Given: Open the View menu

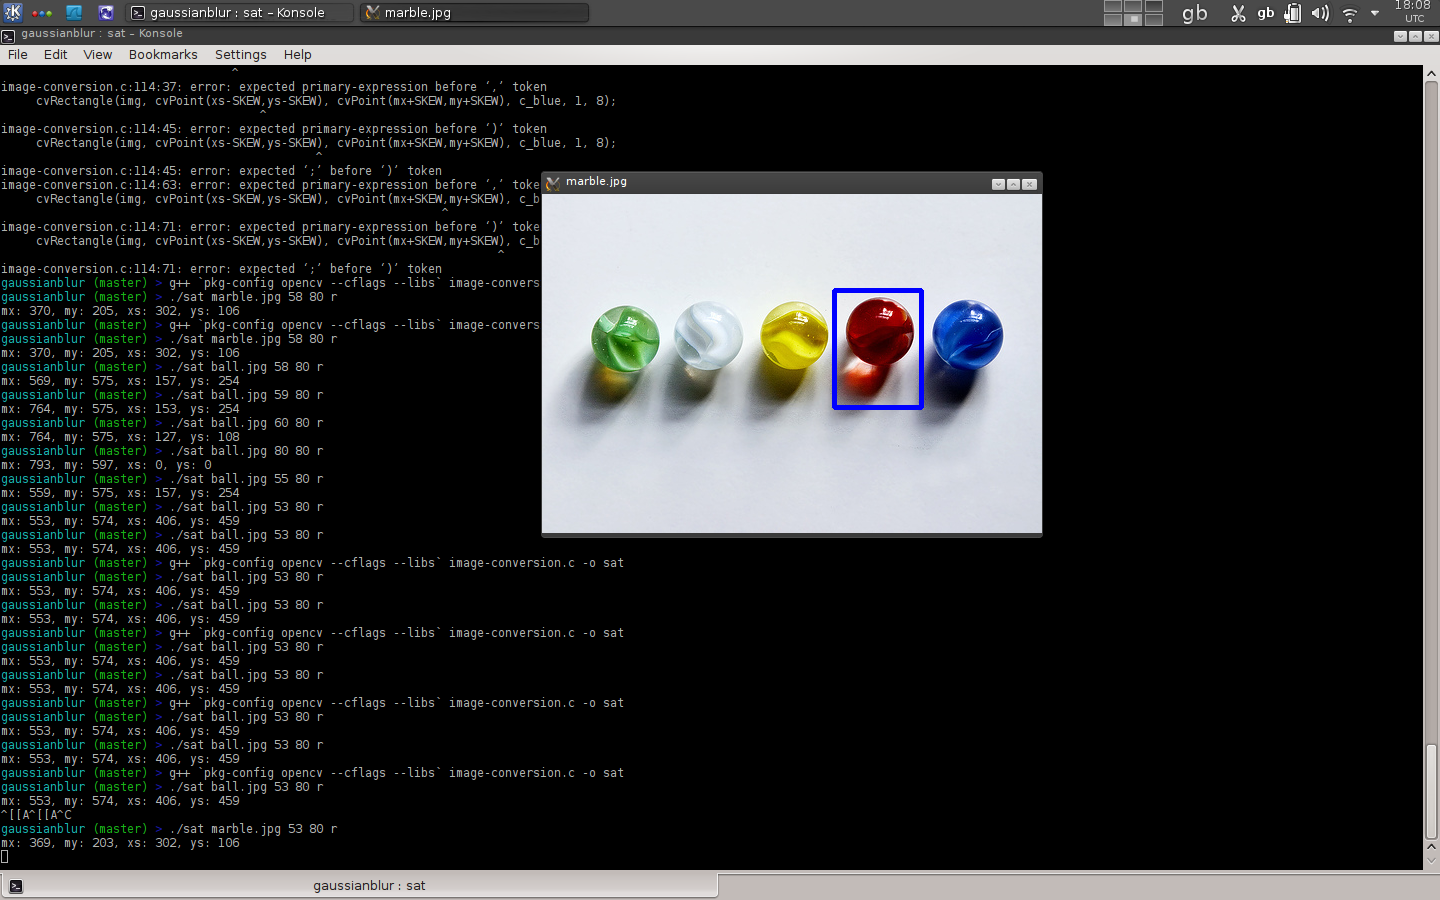Looking at the screenshot, I should 97,55.
